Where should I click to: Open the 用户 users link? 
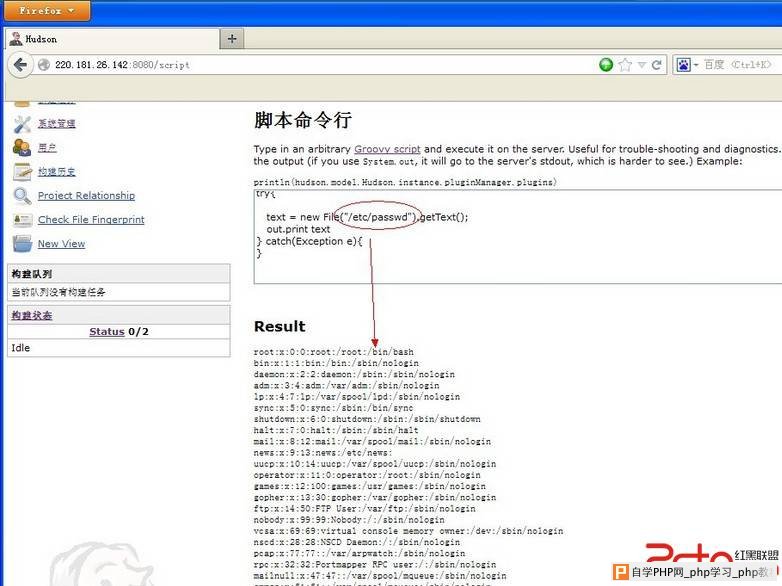point(47,148)
